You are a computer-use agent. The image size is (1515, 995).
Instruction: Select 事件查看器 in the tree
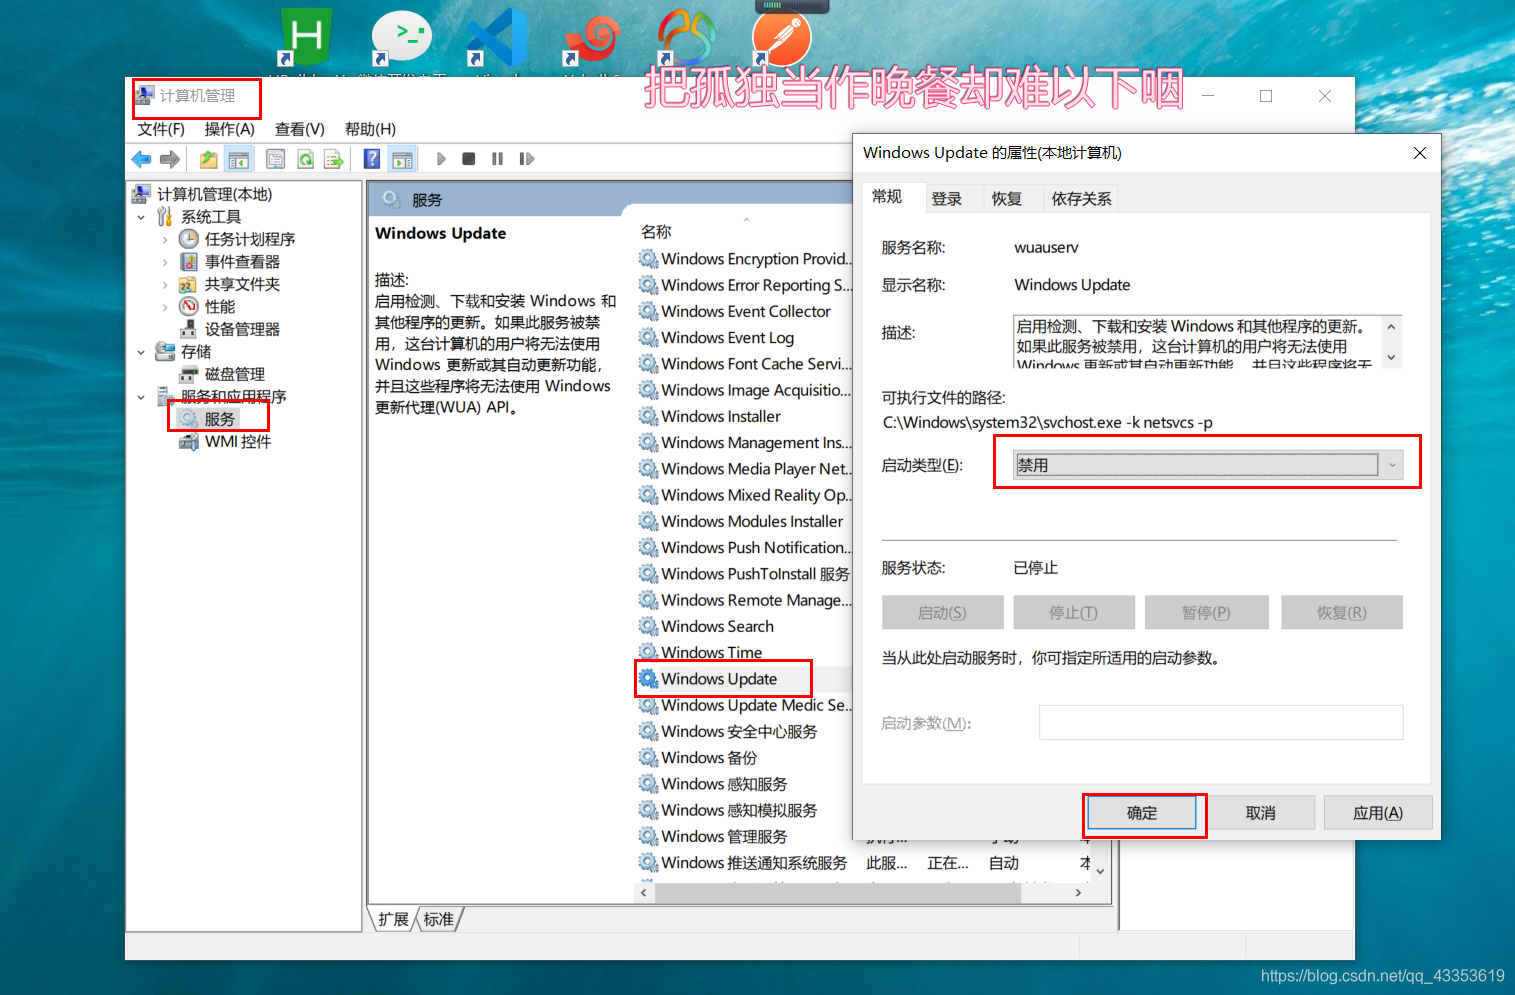(x=242, y=262)
